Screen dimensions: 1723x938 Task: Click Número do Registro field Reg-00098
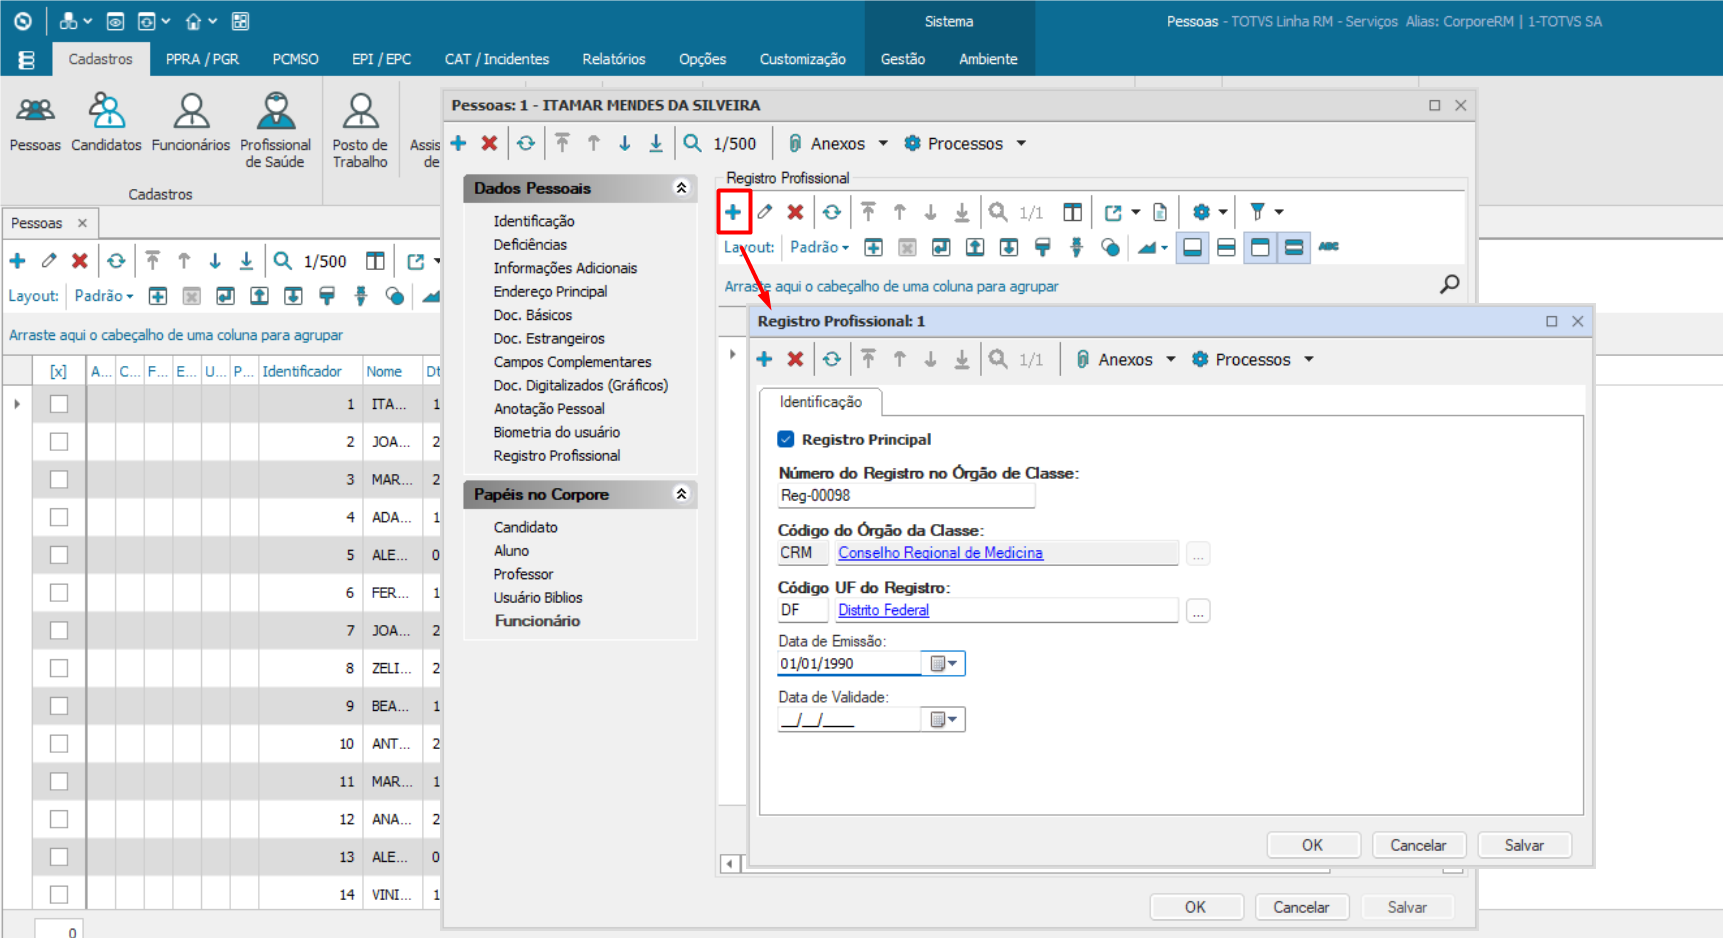pyautogui.click(x=906, y=495)
